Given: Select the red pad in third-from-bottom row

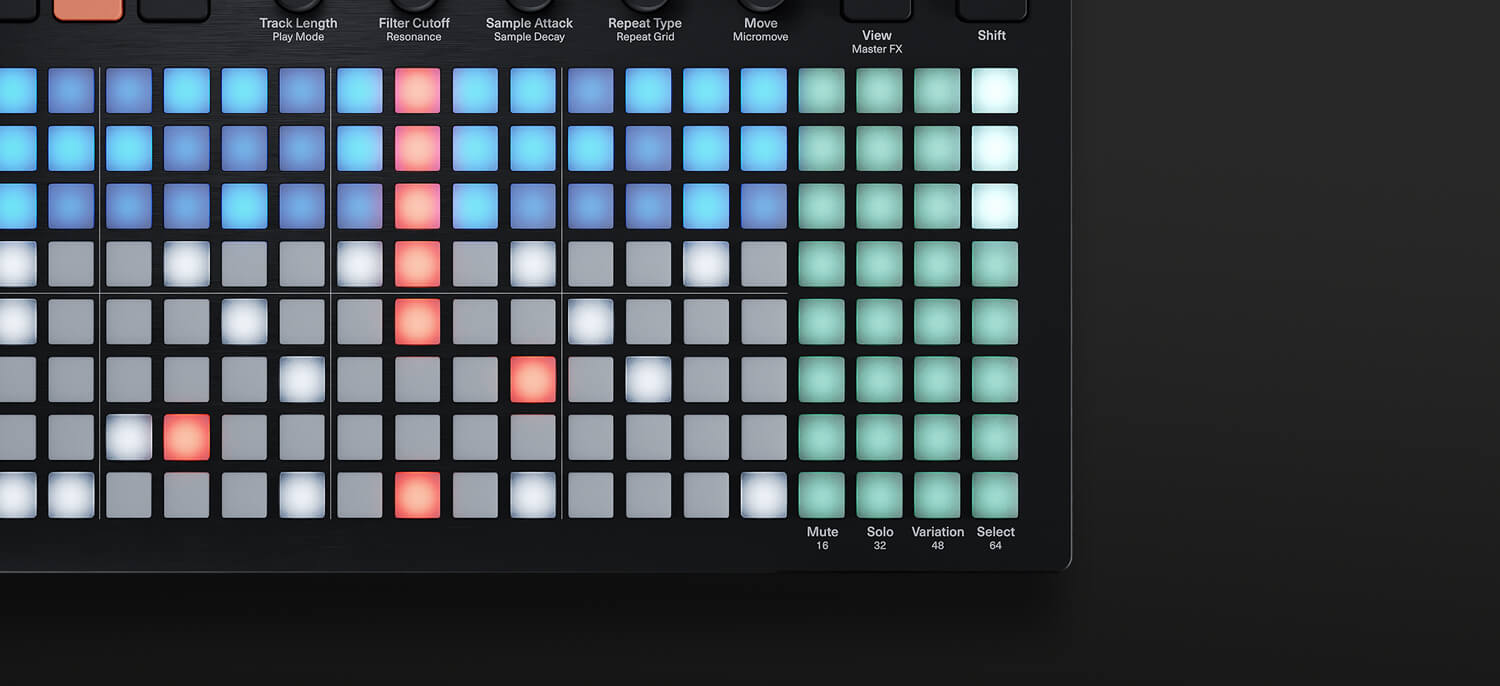Looking at the screenshot, I should 533,380.
